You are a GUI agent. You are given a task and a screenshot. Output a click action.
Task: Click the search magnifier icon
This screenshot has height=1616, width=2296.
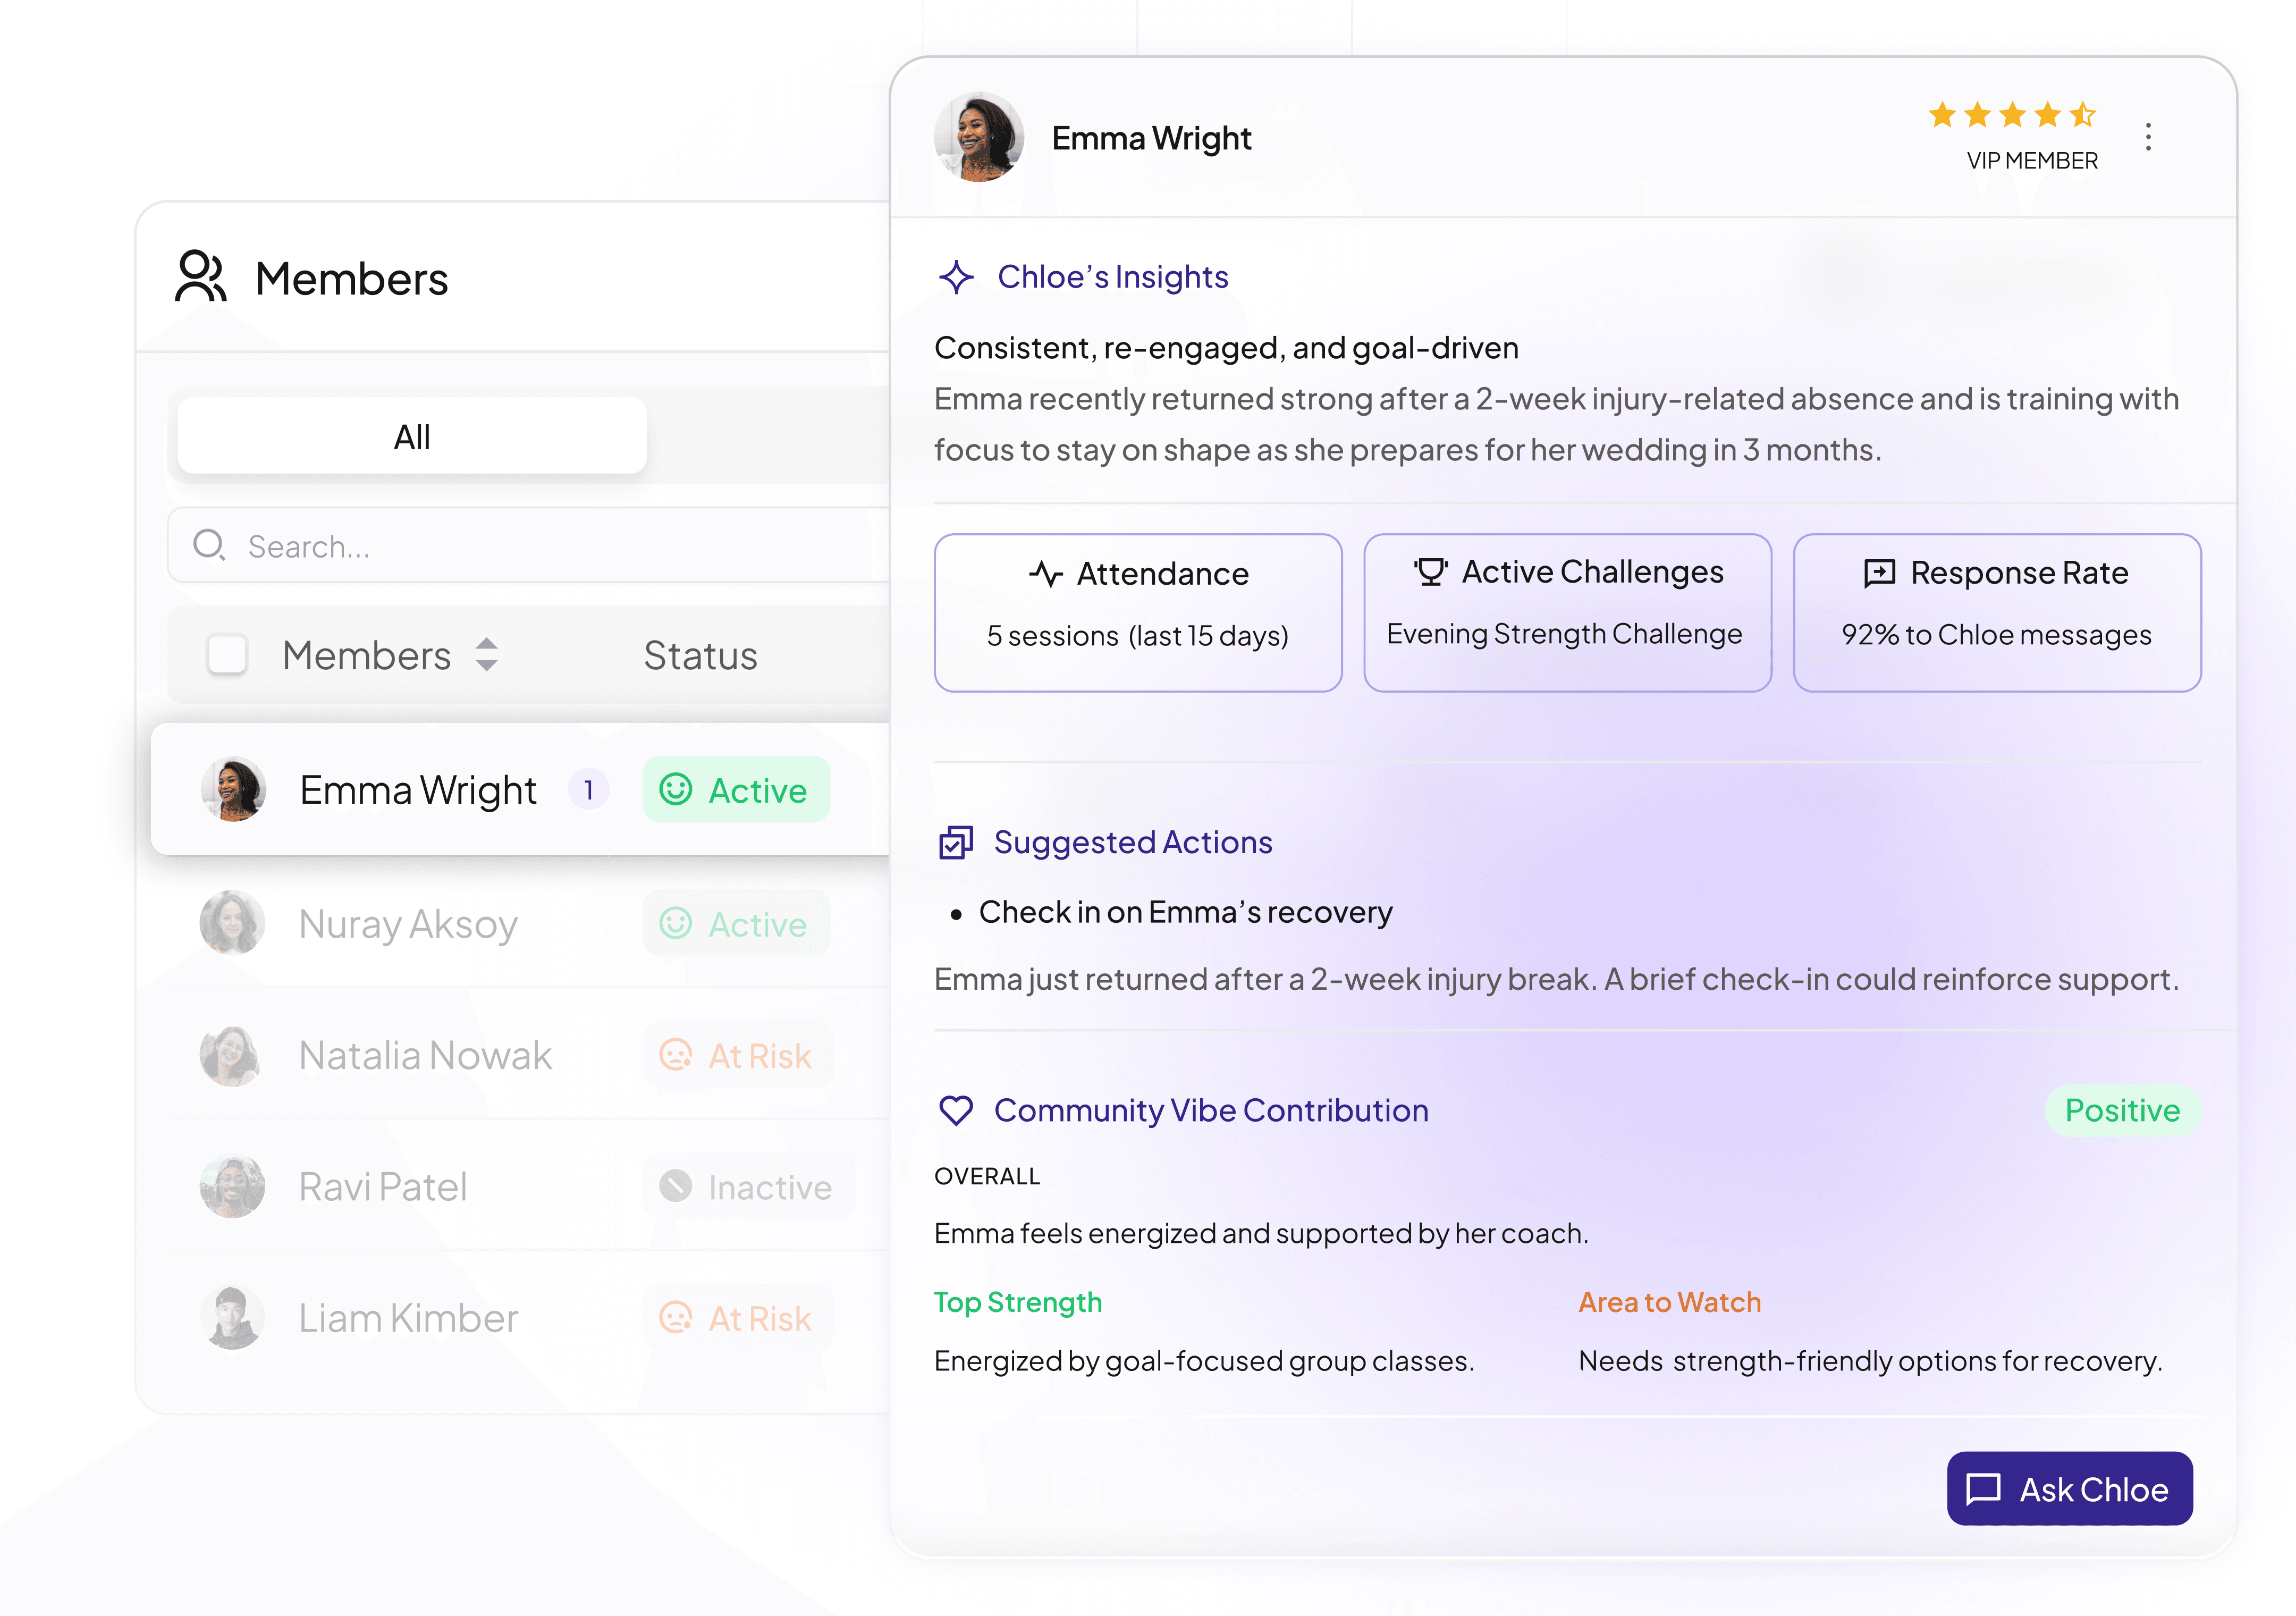[209, 545]
